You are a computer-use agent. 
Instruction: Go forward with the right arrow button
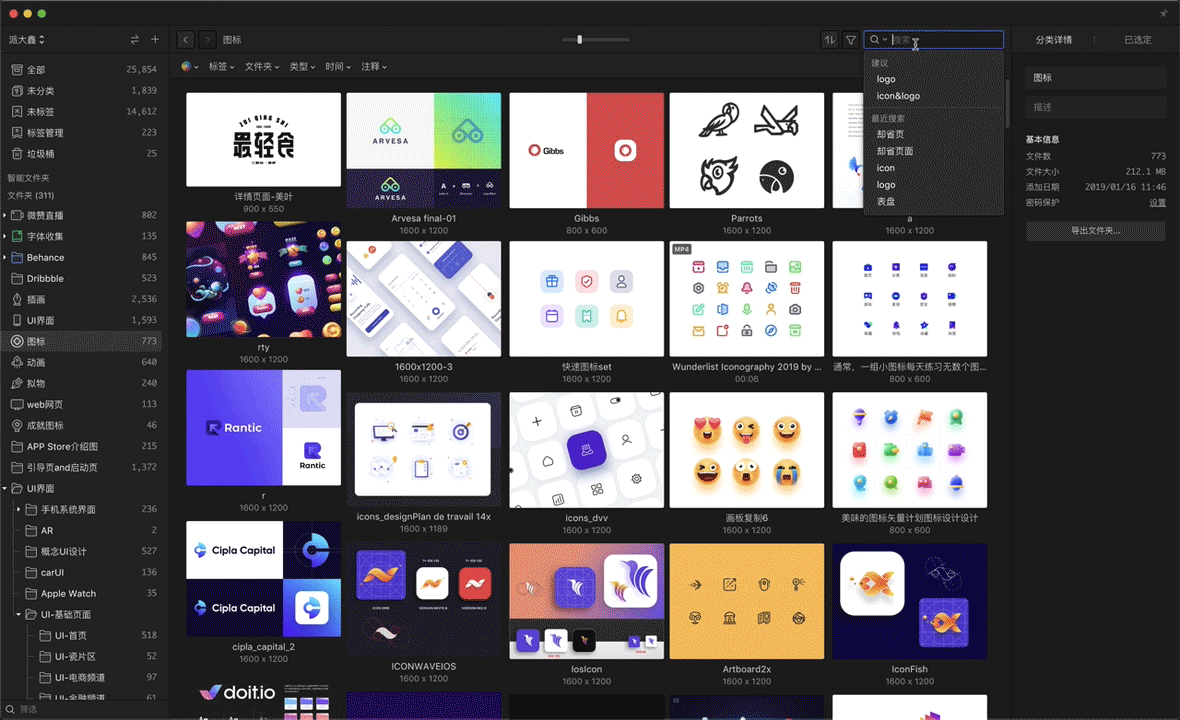coord(207,39)
